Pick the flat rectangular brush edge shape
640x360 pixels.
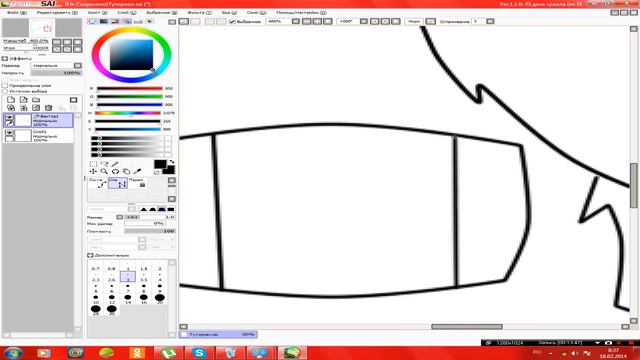click(171, 209)
